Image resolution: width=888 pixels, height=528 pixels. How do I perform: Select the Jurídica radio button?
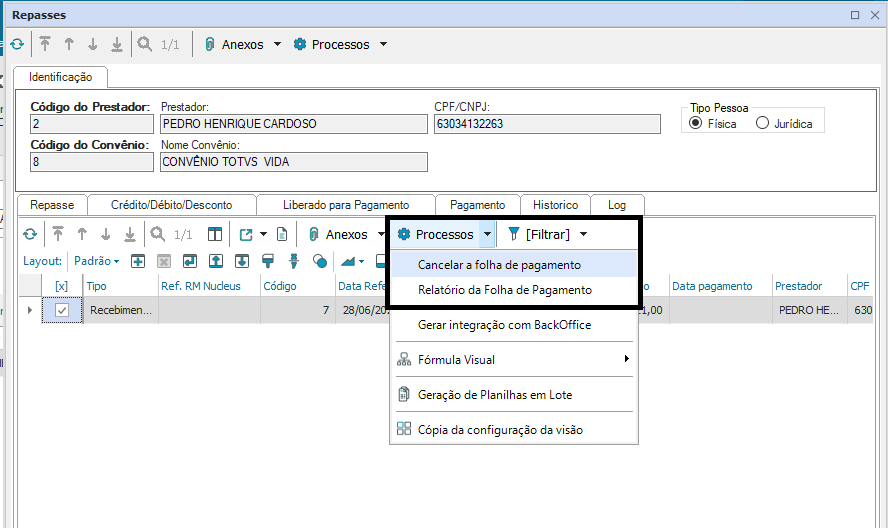(x=763, y=124)
